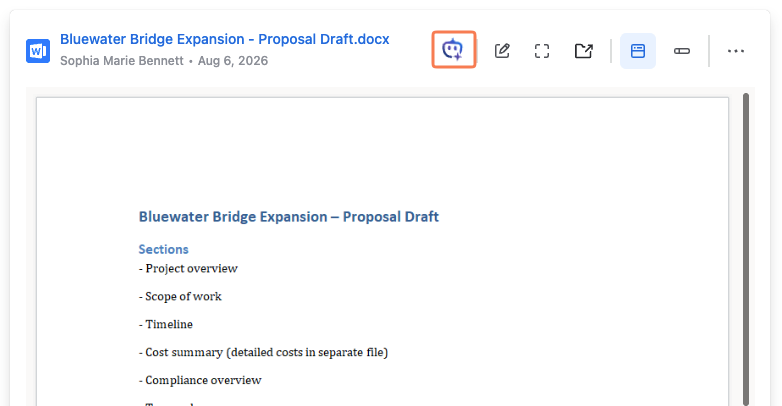The width and height of the screenshot is (782, 406).
Task: Switch to compact inline link view
Action: 682,51
